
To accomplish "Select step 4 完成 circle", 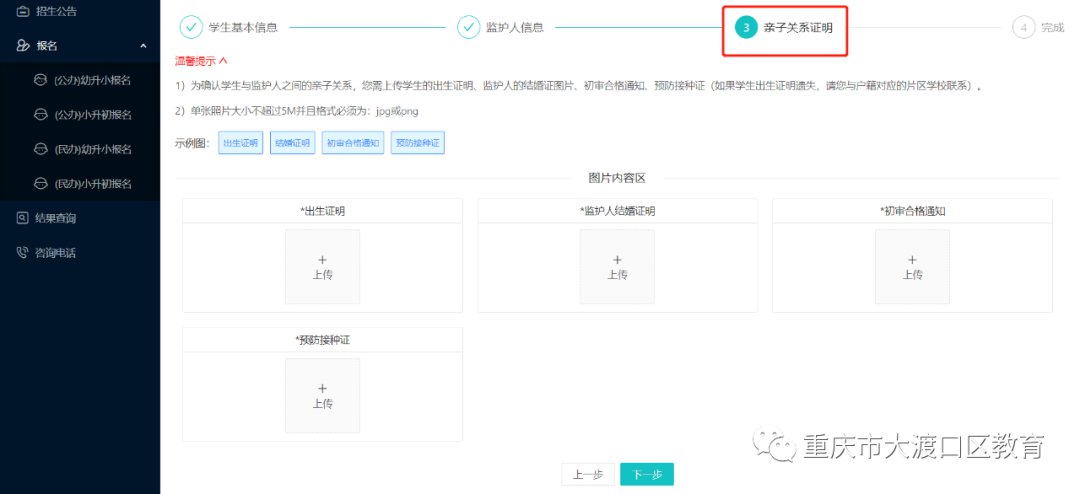I will [x=1023, y=27].
